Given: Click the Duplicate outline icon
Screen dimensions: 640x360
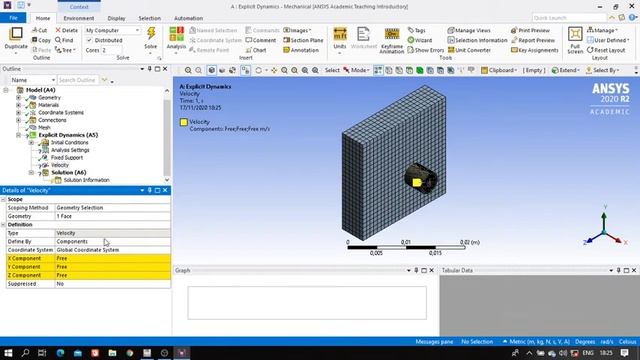Looking at the screenshot, I should [x=16, y=34].
